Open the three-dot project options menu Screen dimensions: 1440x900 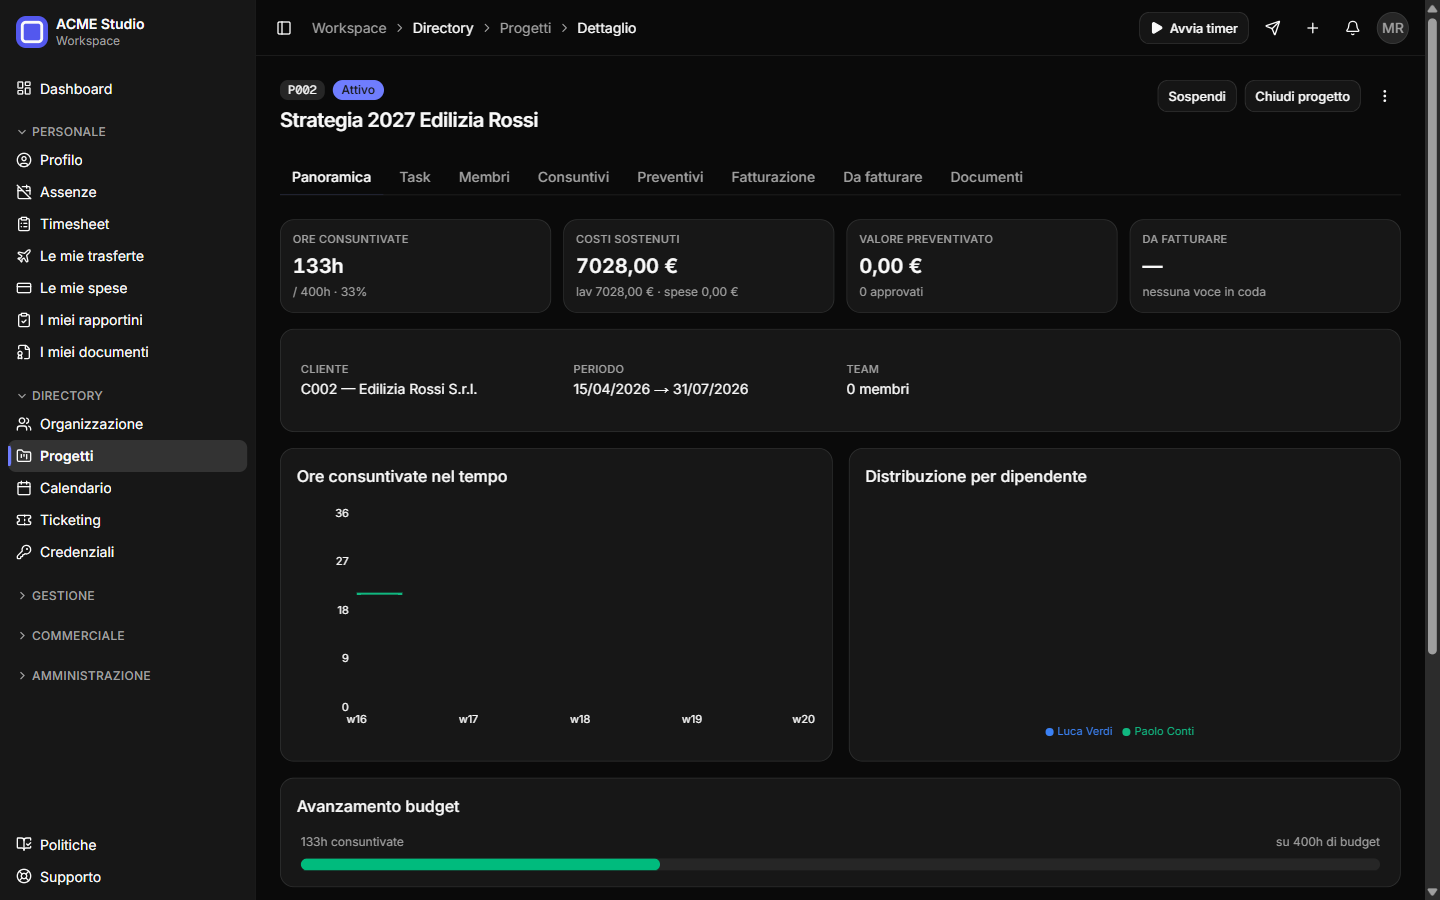(1385, 96)
